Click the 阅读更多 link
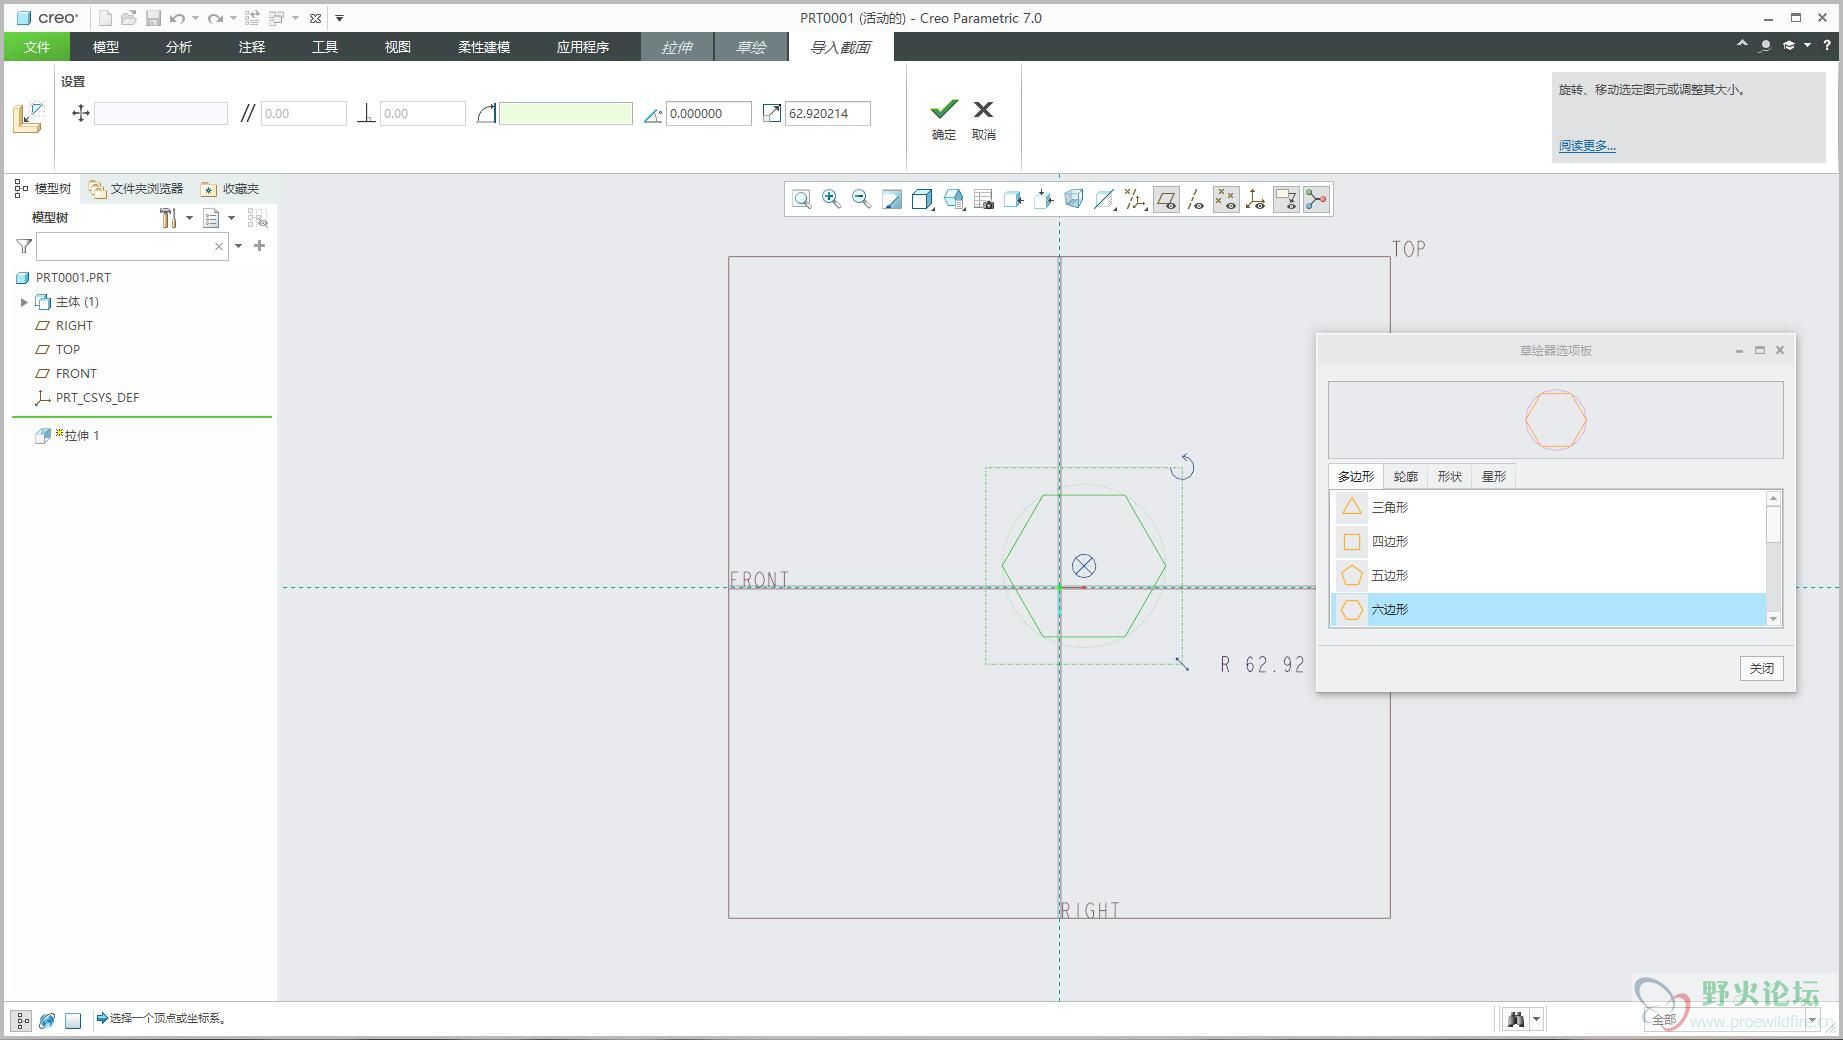1843x1040 pixels. [x=1587, y=146]
